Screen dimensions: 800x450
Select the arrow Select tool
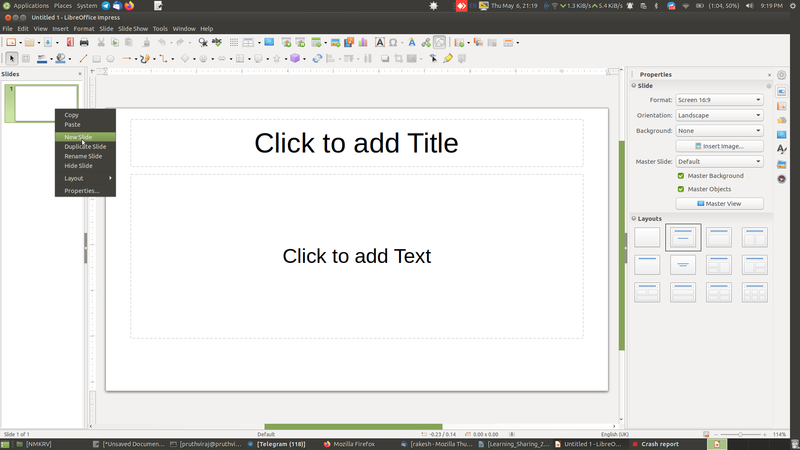[12, 59]
